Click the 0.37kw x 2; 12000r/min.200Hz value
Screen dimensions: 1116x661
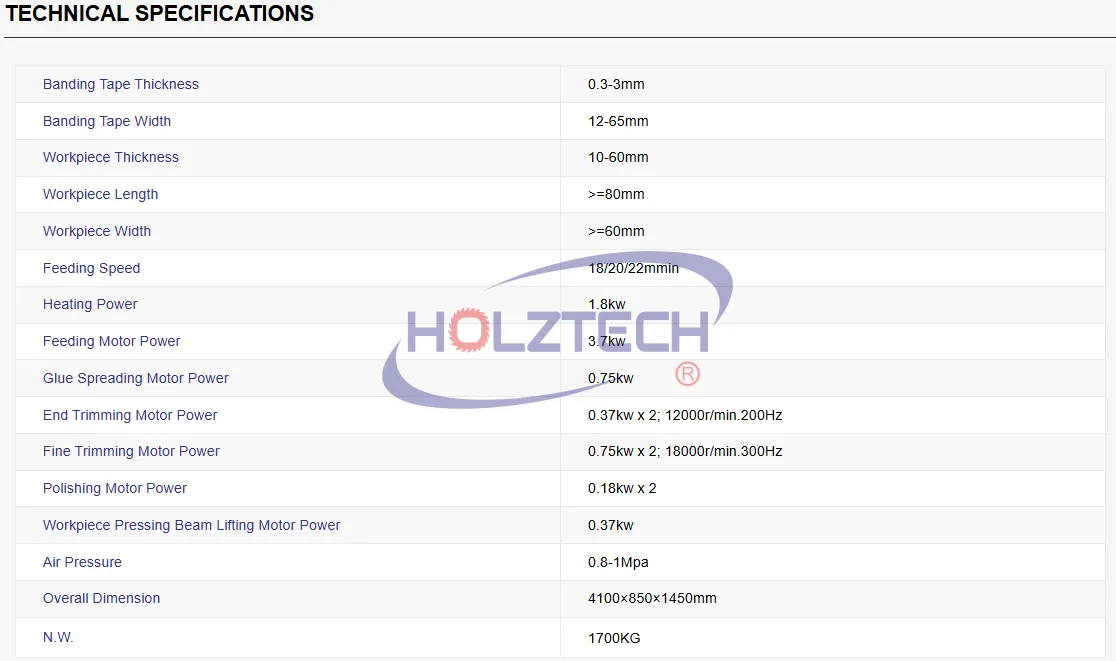coord(685,416)
